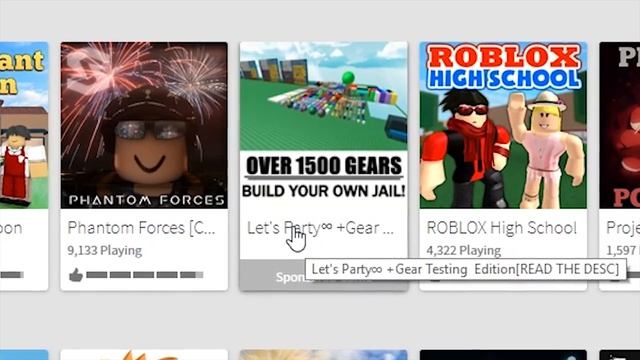Open the partially visible red Project game thumbnail
This screenshot has width=640, height=360.
[x=620, y=125]
